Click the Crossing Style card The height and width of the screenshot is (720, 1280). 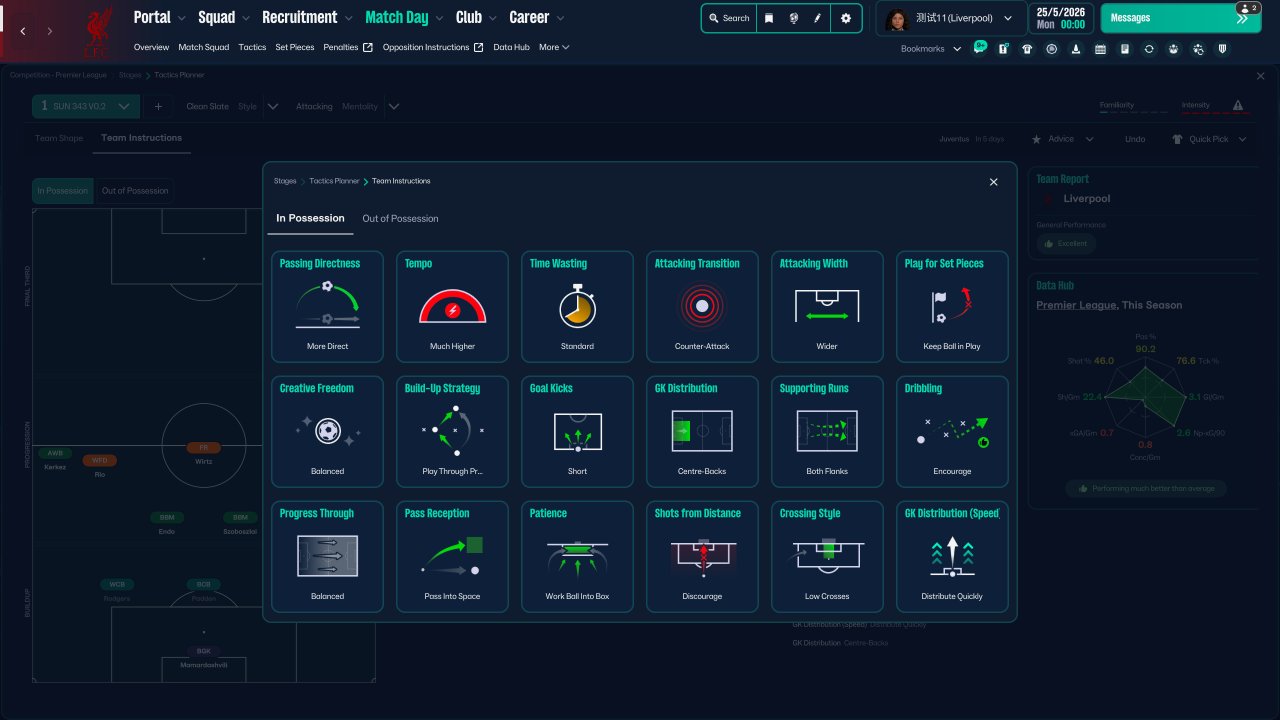[x=827, y=556]
